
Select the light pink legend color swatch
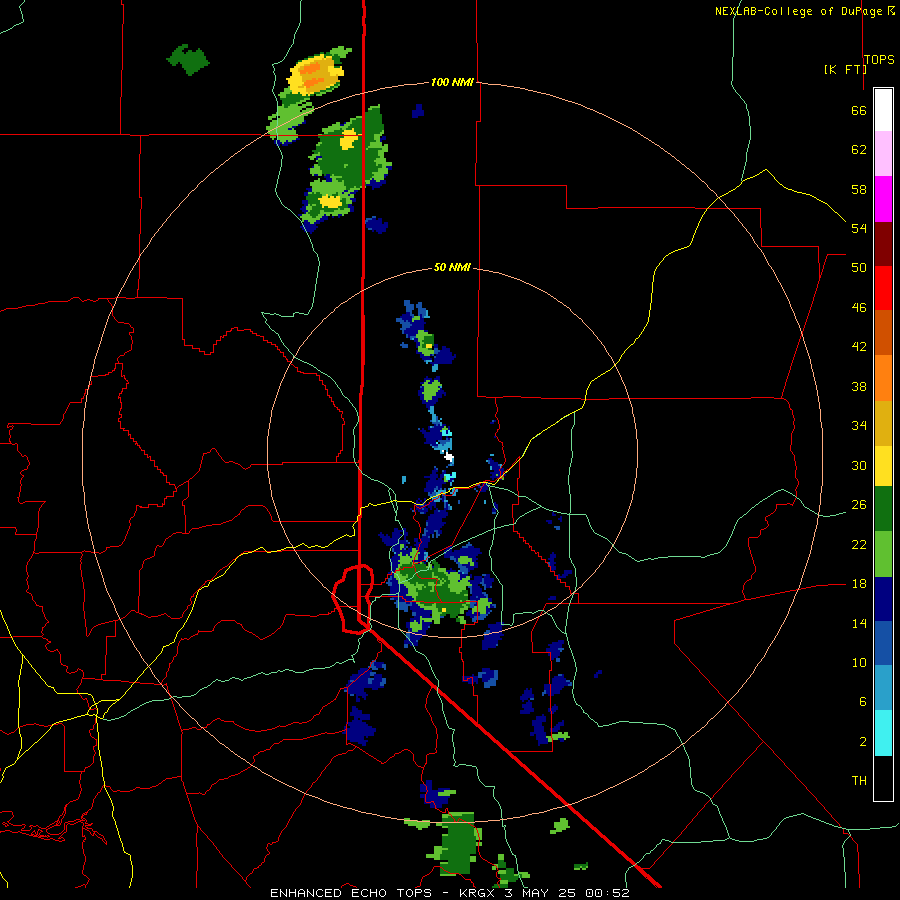click(883, 153)
